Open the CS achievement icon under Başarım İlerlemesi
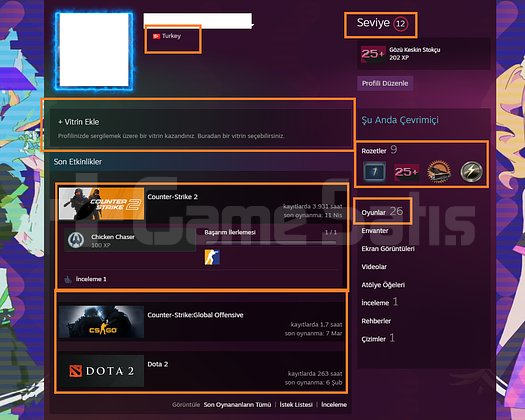Image resolution: width=525 pixels, height=420 pixels. (x=212, y=257)
